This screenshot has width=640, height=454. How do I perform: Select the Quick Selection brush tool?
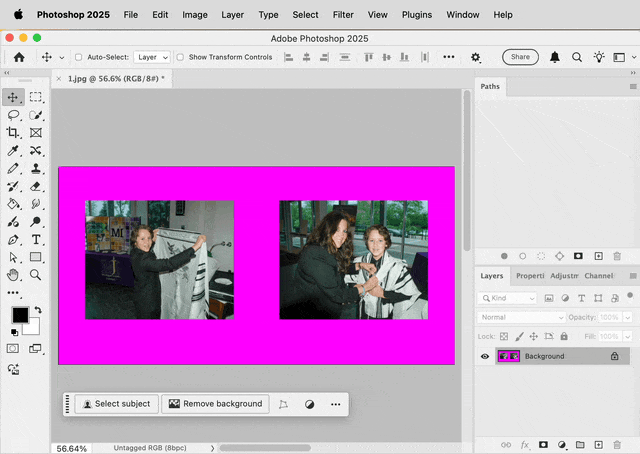36,115
